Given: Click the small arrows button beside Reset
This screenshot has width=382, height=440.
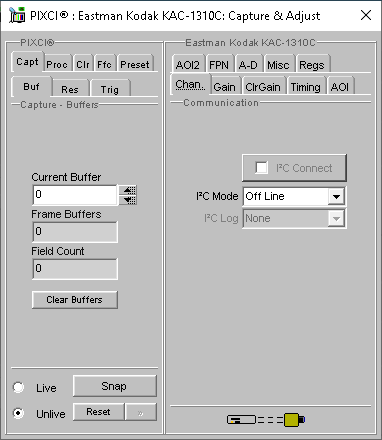Looking at the screenshot, I should pyautogui.click(x=141, y=412).
